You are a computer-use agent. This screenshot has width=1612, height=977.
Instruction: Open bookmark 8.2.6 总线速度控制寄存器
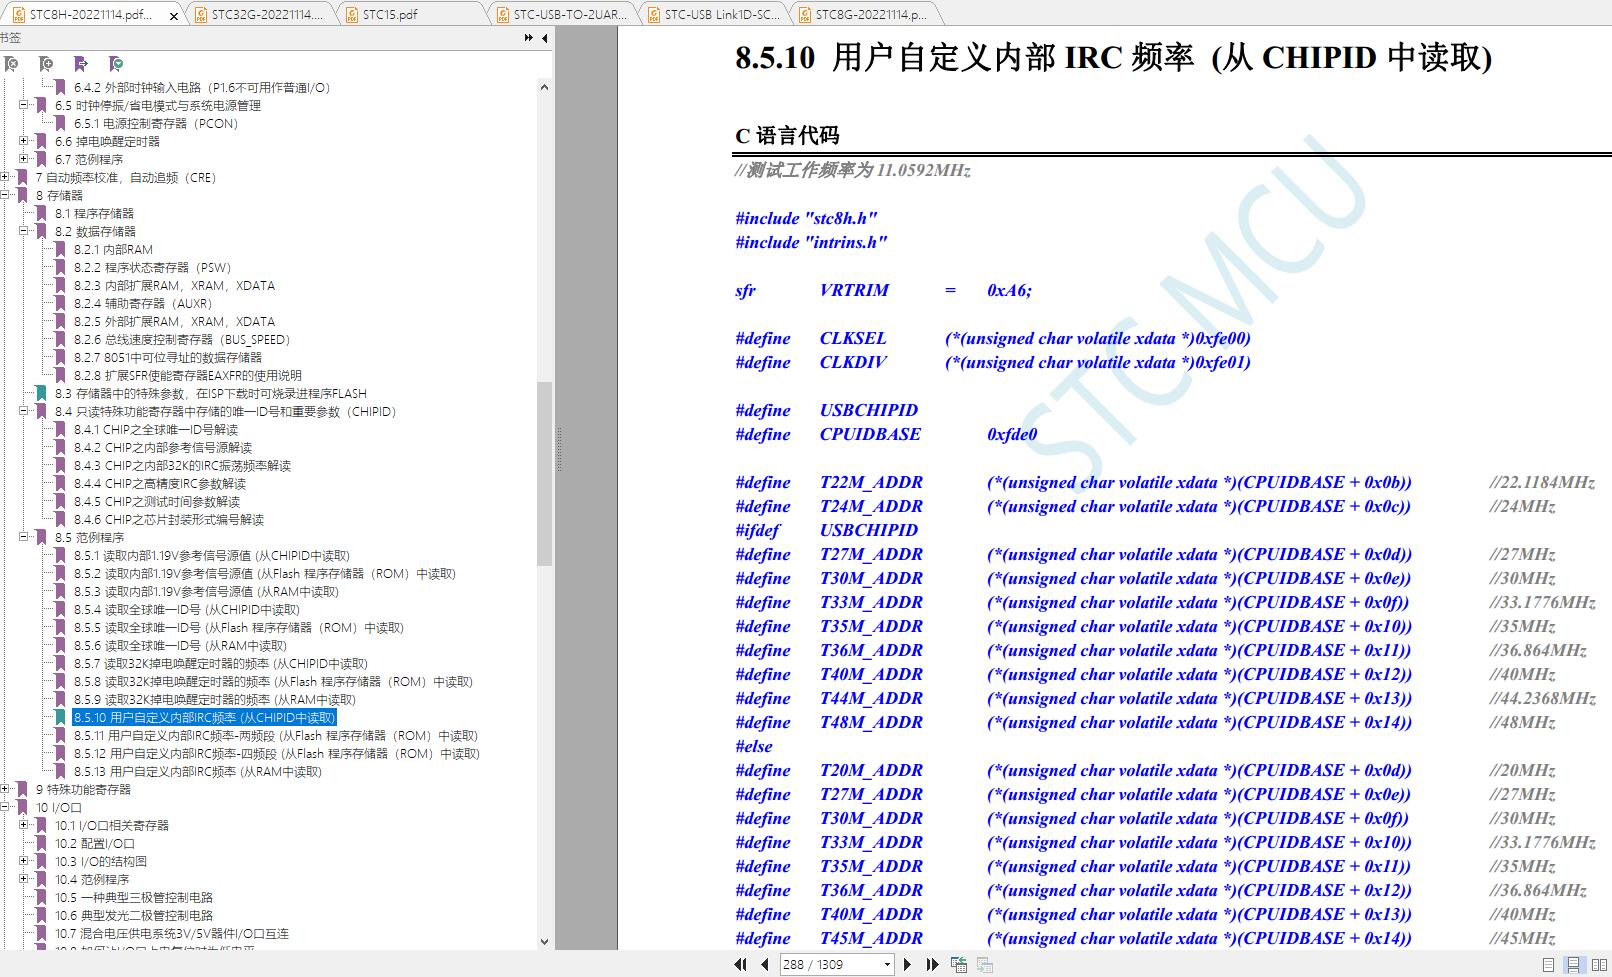(182, 339)
